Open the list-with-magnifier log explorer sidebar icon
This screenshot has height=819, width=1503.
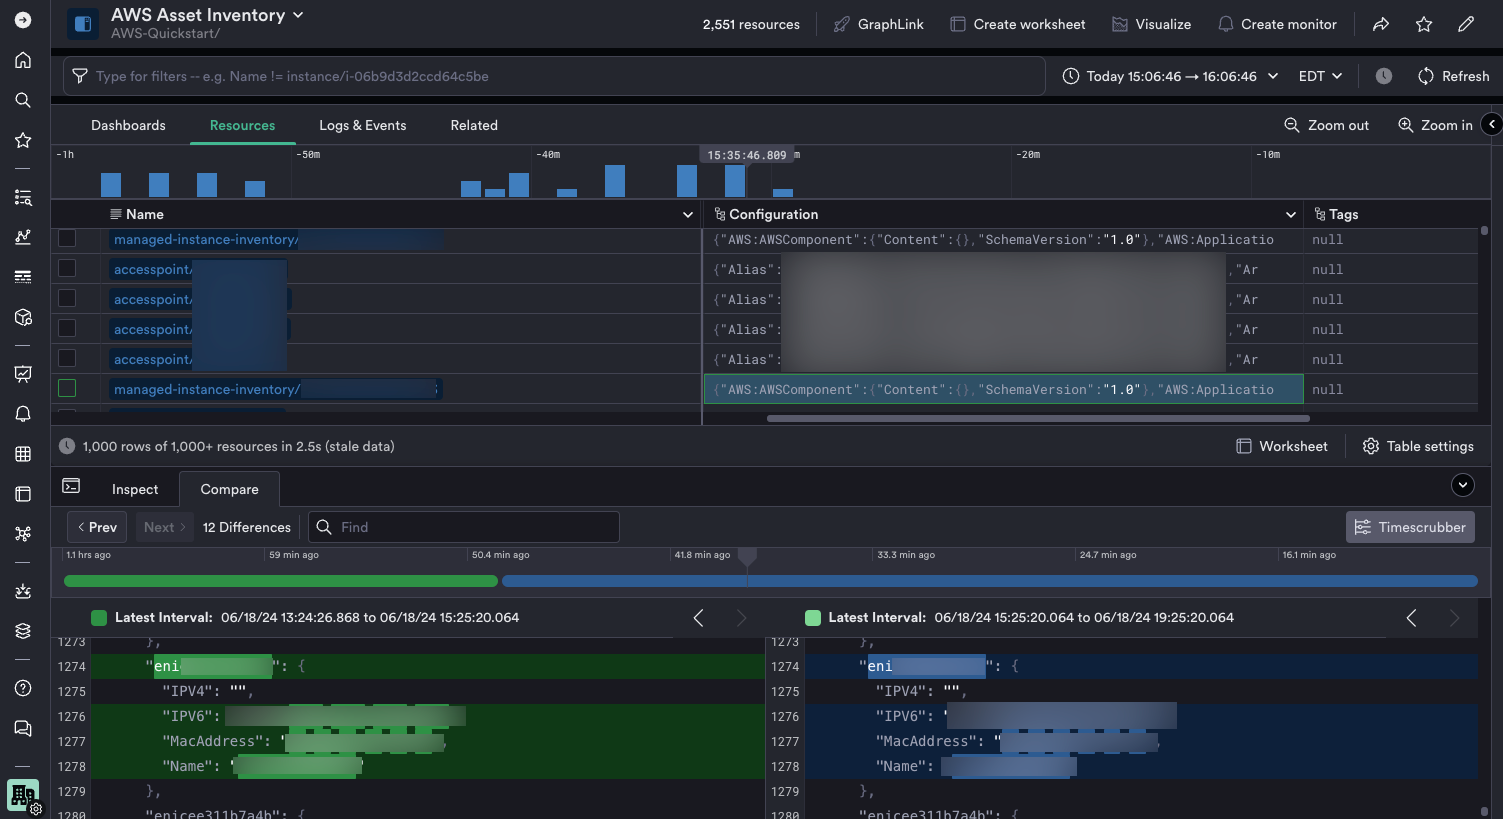point(23,197)
